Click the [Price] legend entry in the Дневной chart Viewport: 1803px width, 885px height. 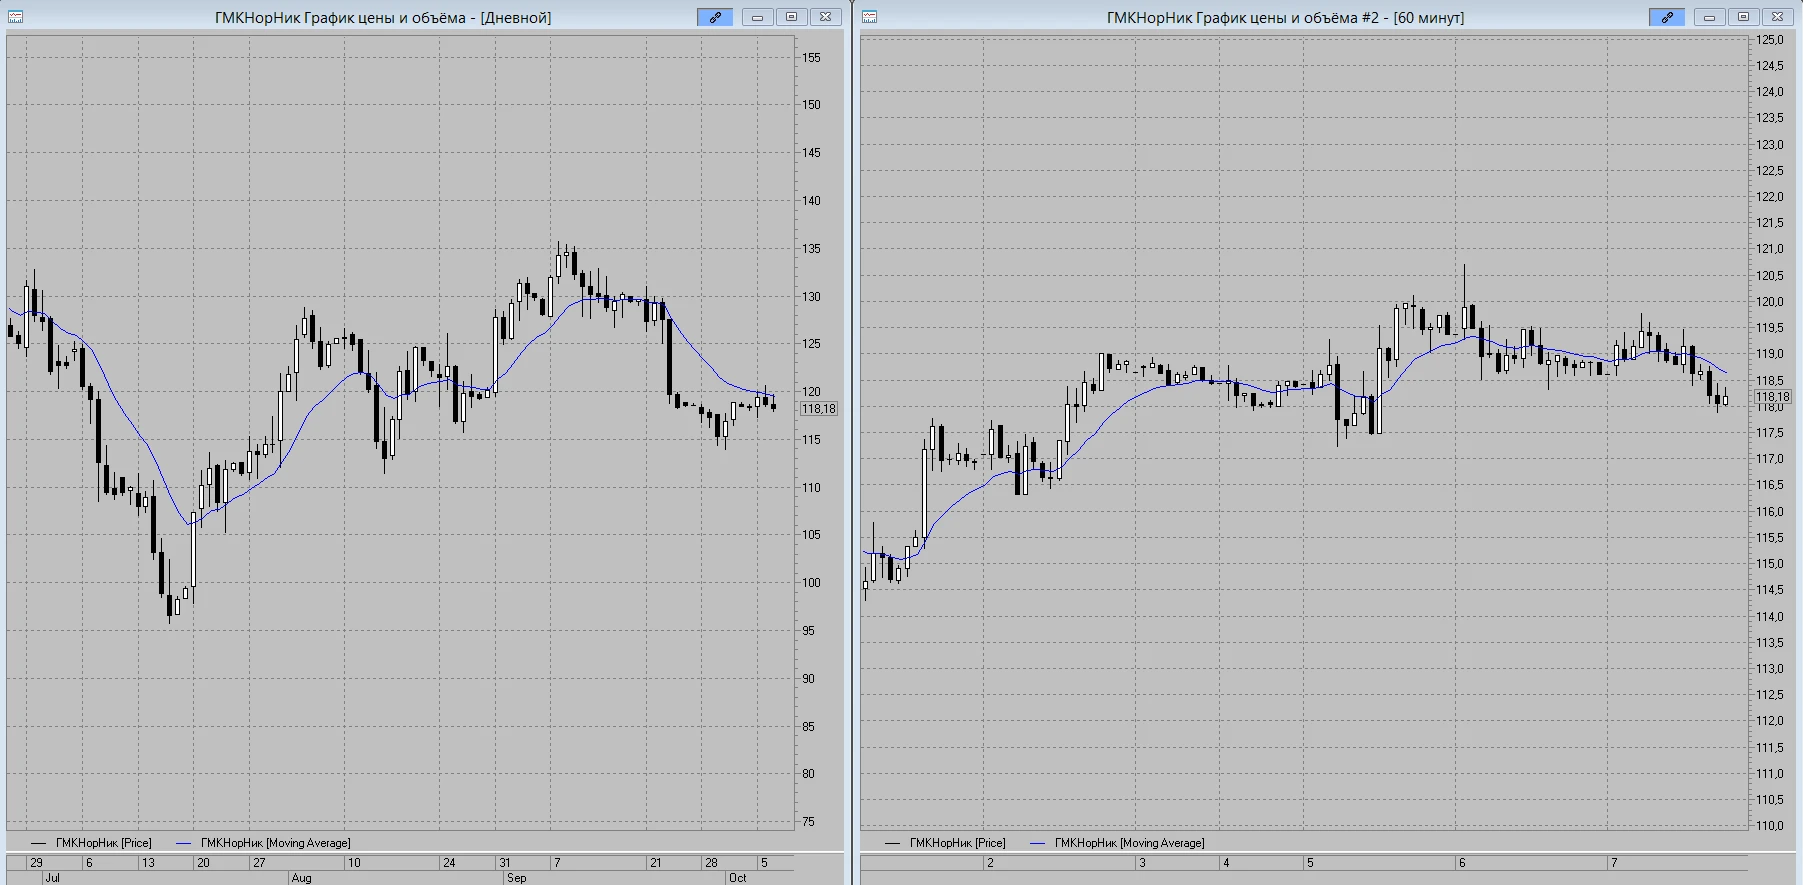[x=91, y=843]
